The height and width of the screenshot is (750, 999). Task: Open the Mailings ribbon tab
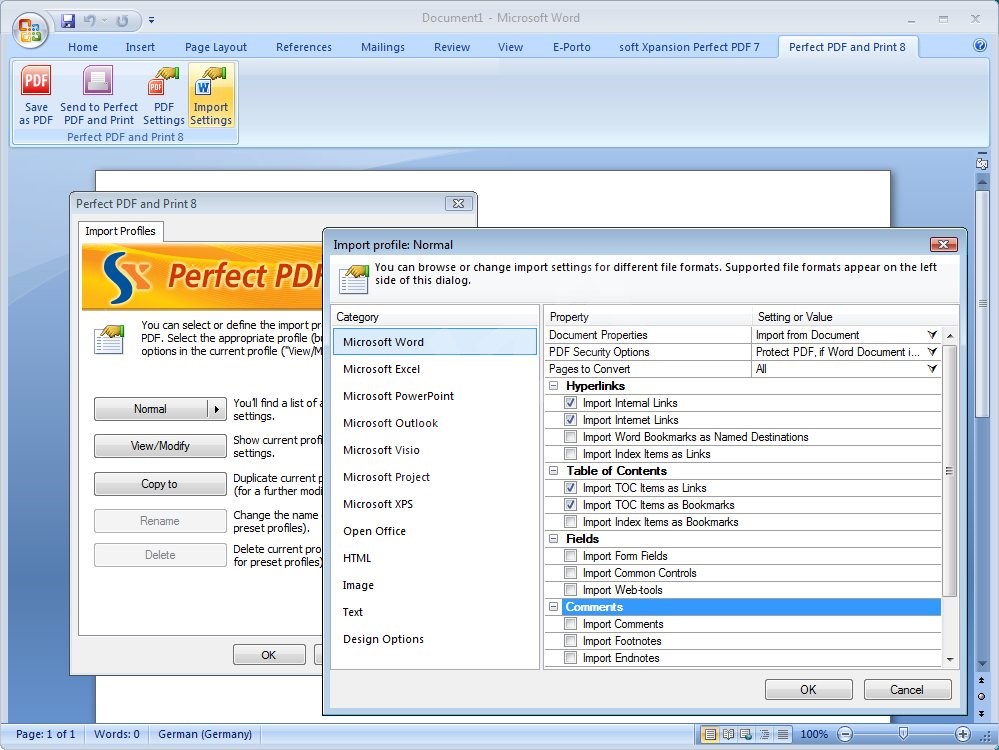click(382, 47)
